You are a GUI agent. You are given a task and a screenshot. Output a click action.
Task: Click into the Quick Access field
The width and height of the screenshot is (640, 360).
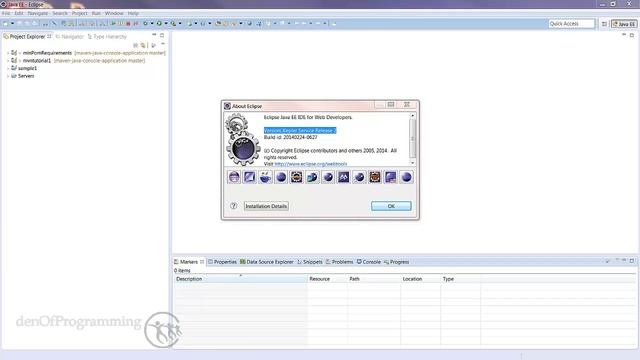point(571,24)
